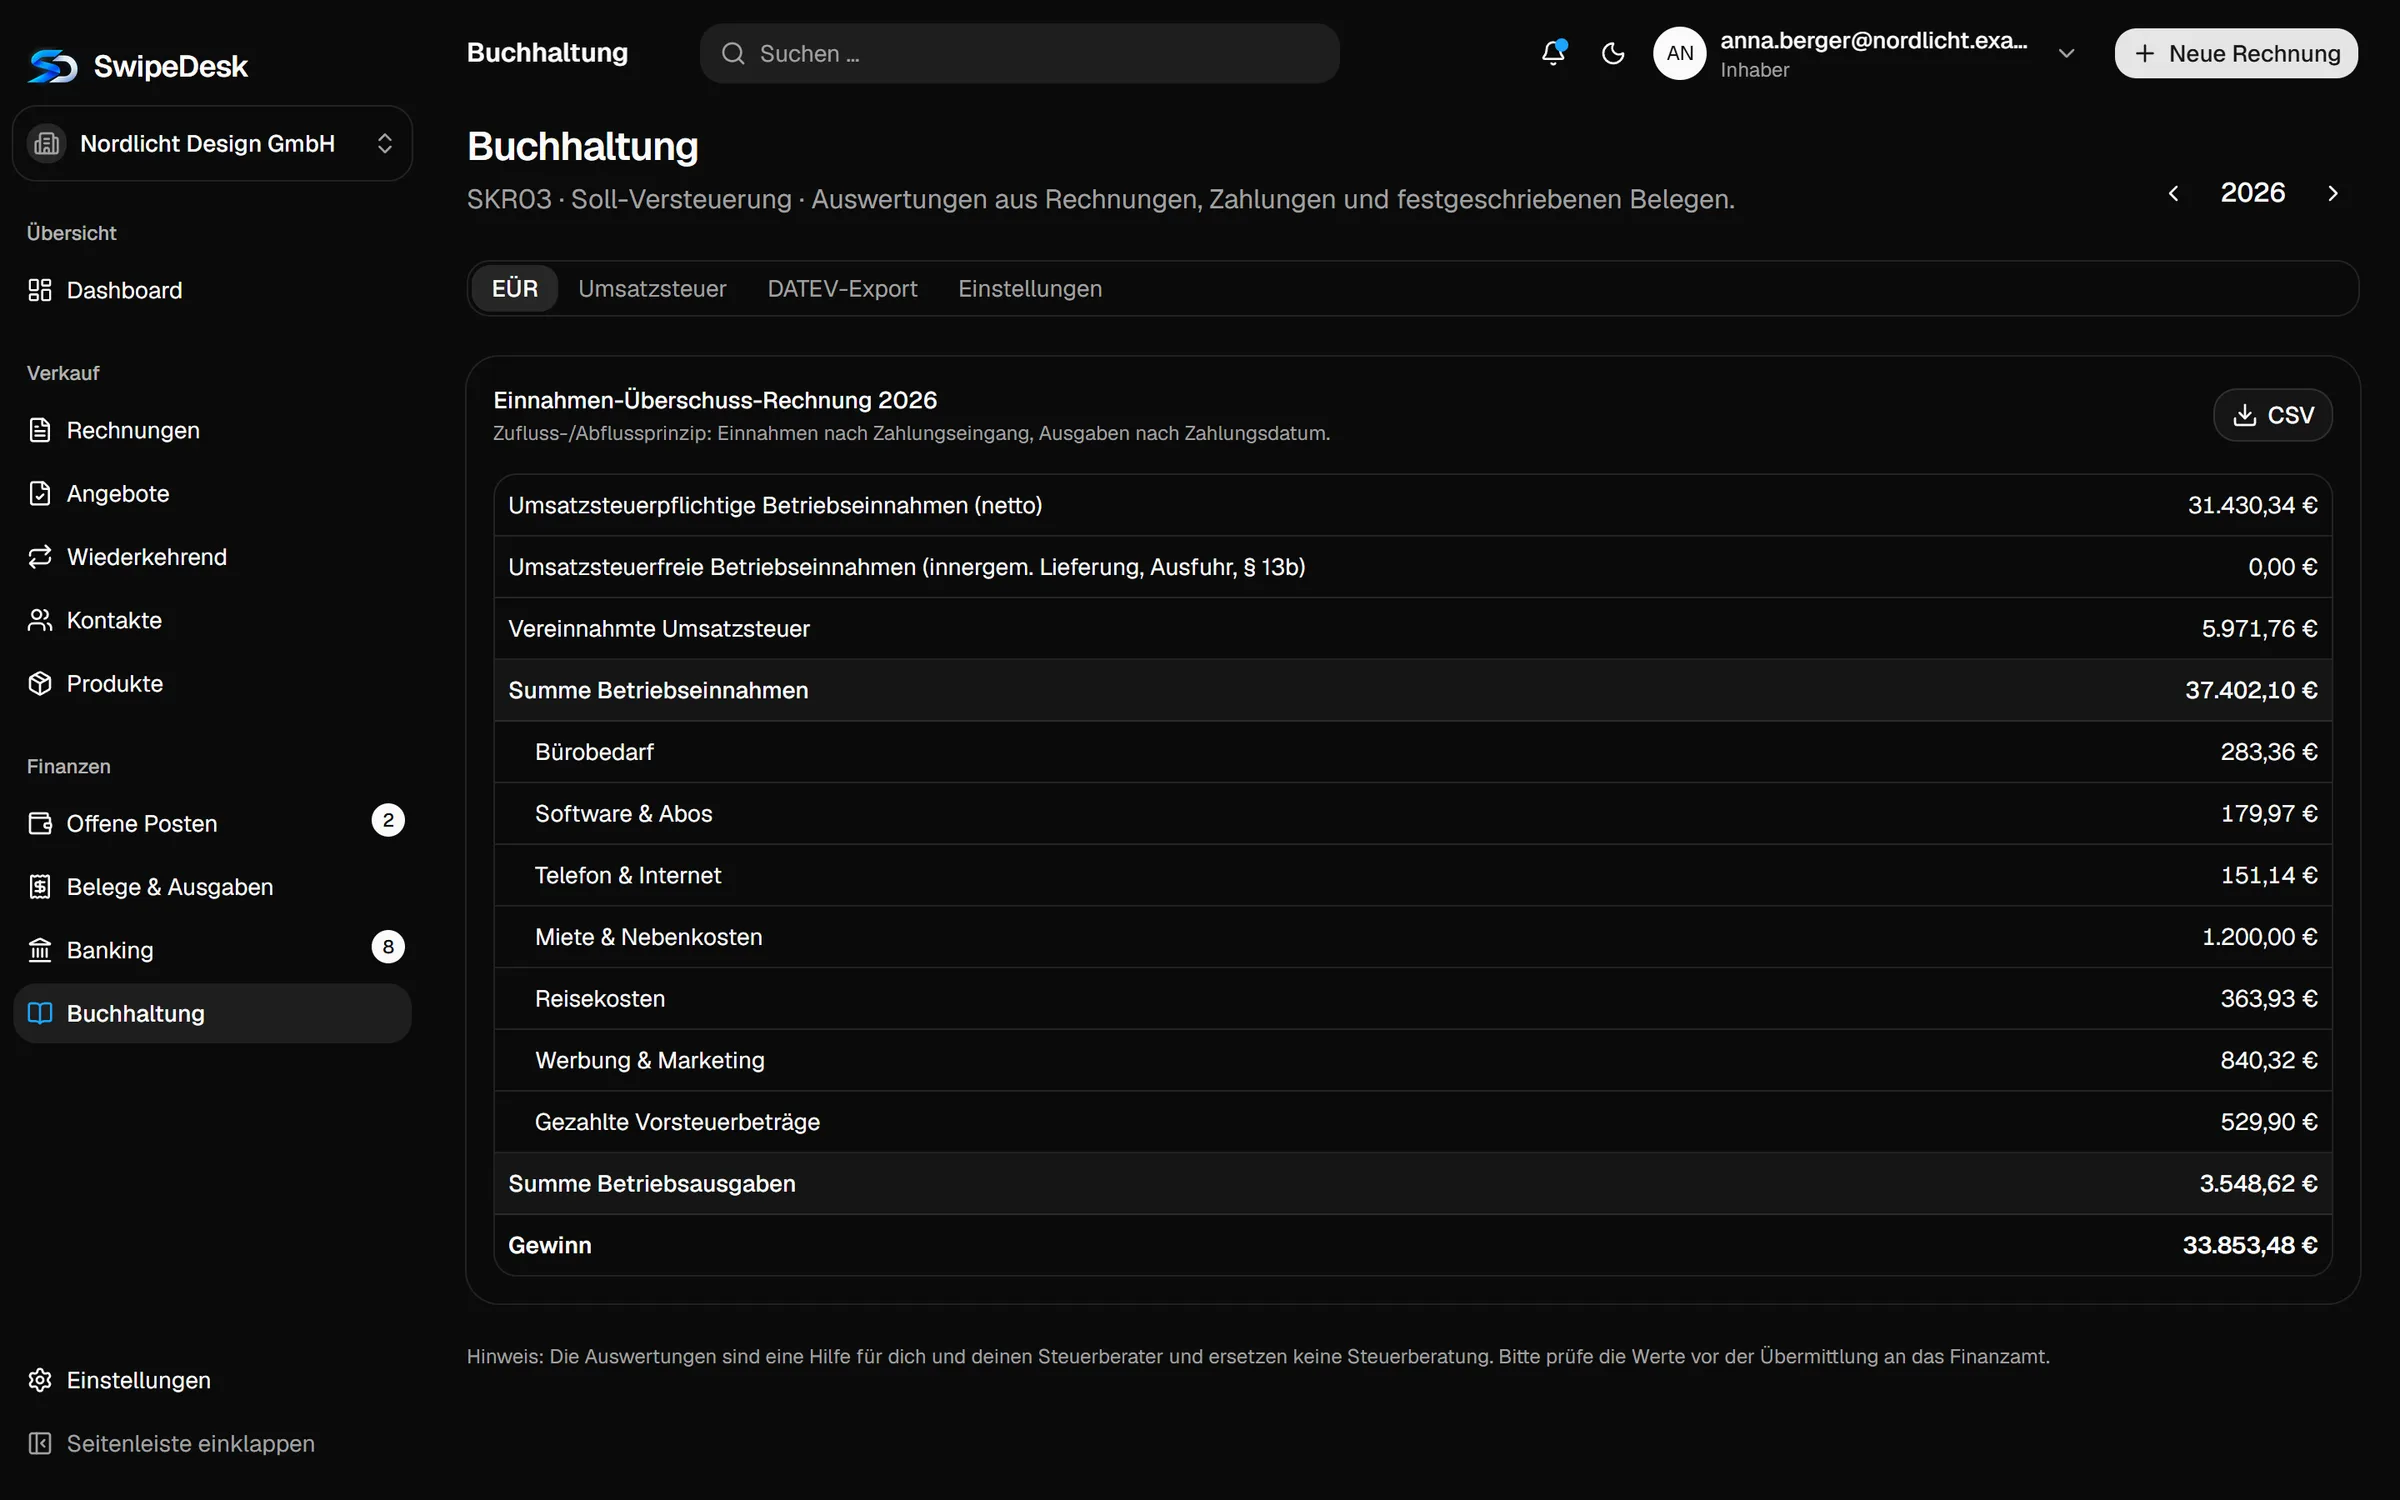Click the AN user avatar
Viewport: 2400px width, 1500px height.
1680,53
